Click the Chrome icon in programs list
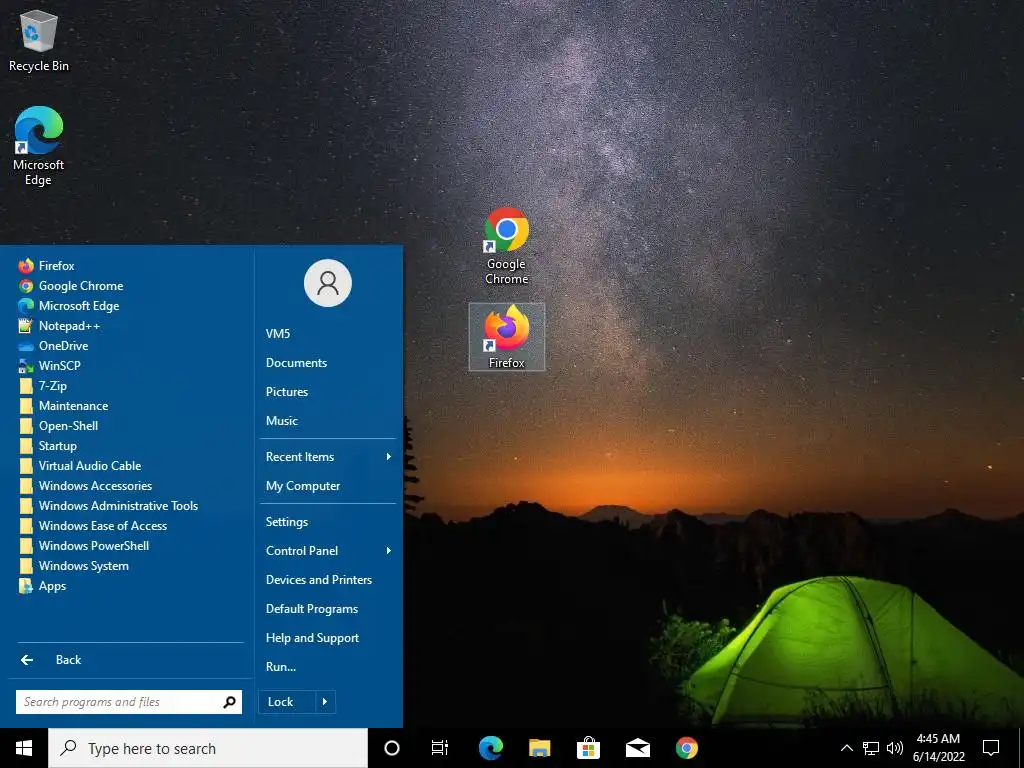 (26, 286)
